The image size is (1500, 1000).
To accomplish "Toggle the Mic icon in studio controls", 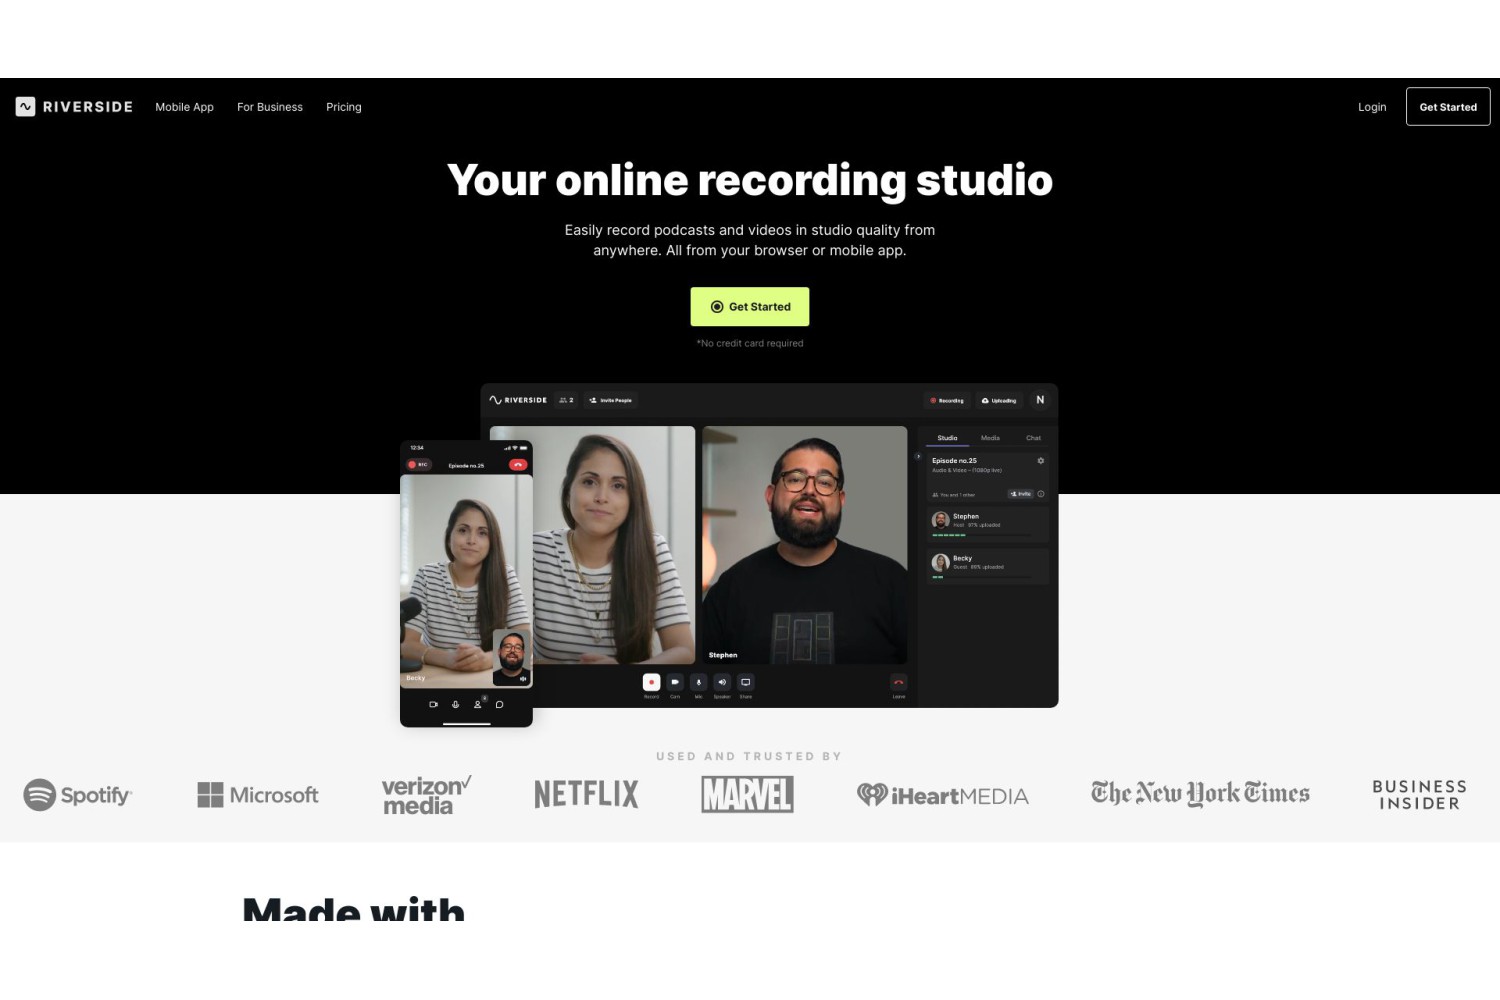I will tap(698, 682).
